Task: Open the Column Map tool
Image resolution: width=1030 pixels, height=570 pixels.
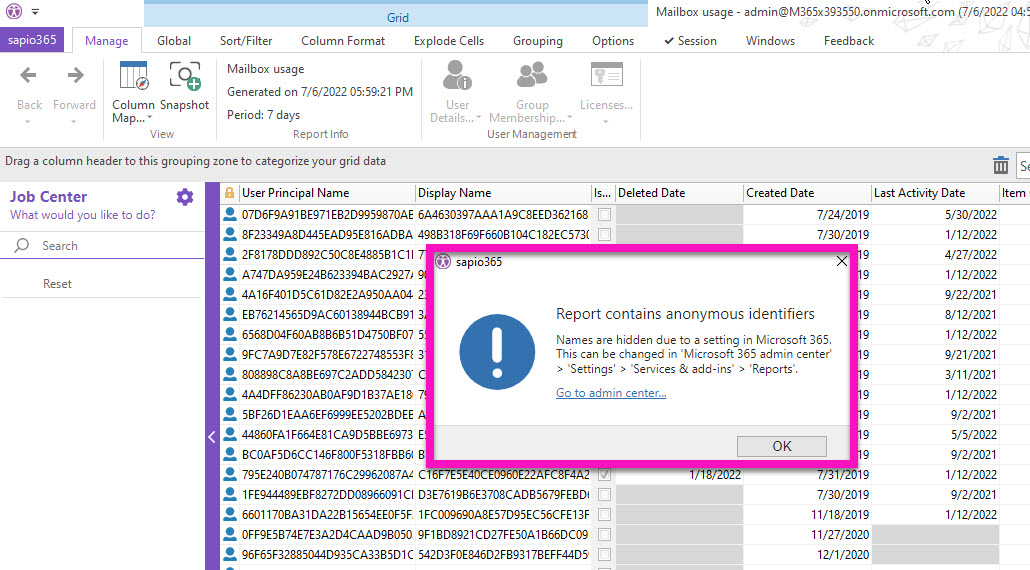Action: pyautogui.click(x=133, y=92)
